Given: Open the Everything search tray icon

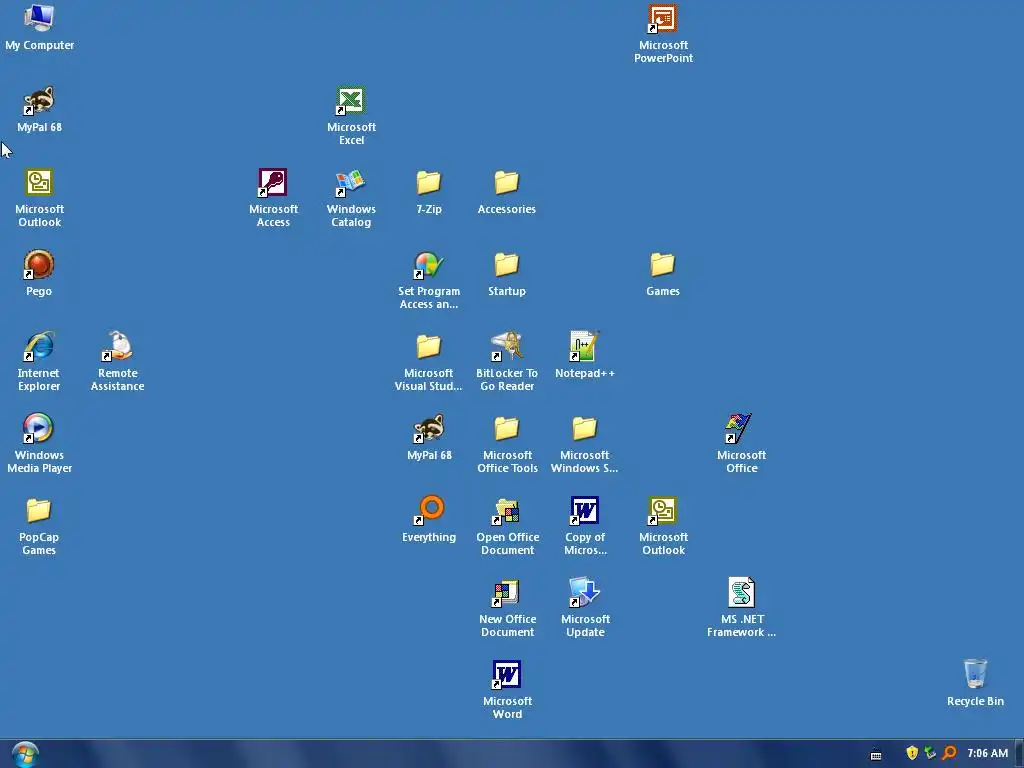Looking at the screenshot, I should pos(949,753).
